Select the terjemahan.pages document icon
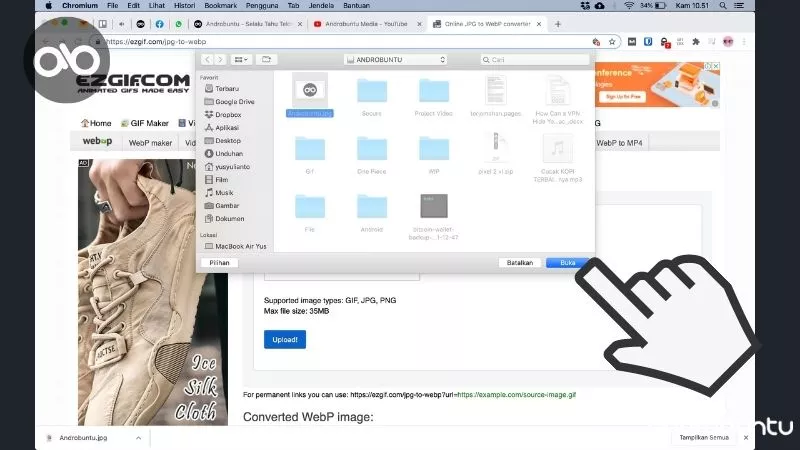Screen dimensions: 800x450 coord(495,90)
